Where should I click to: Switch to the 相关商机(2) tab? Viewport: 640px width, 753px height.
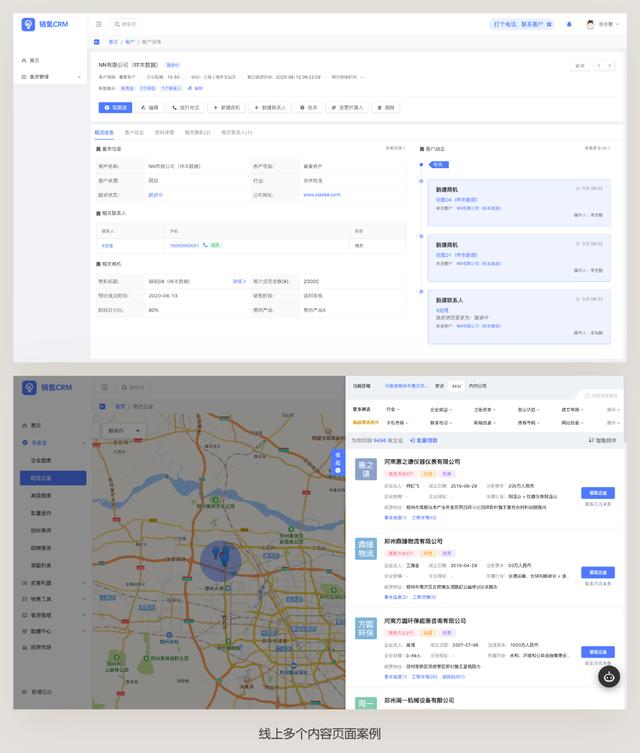197,132
